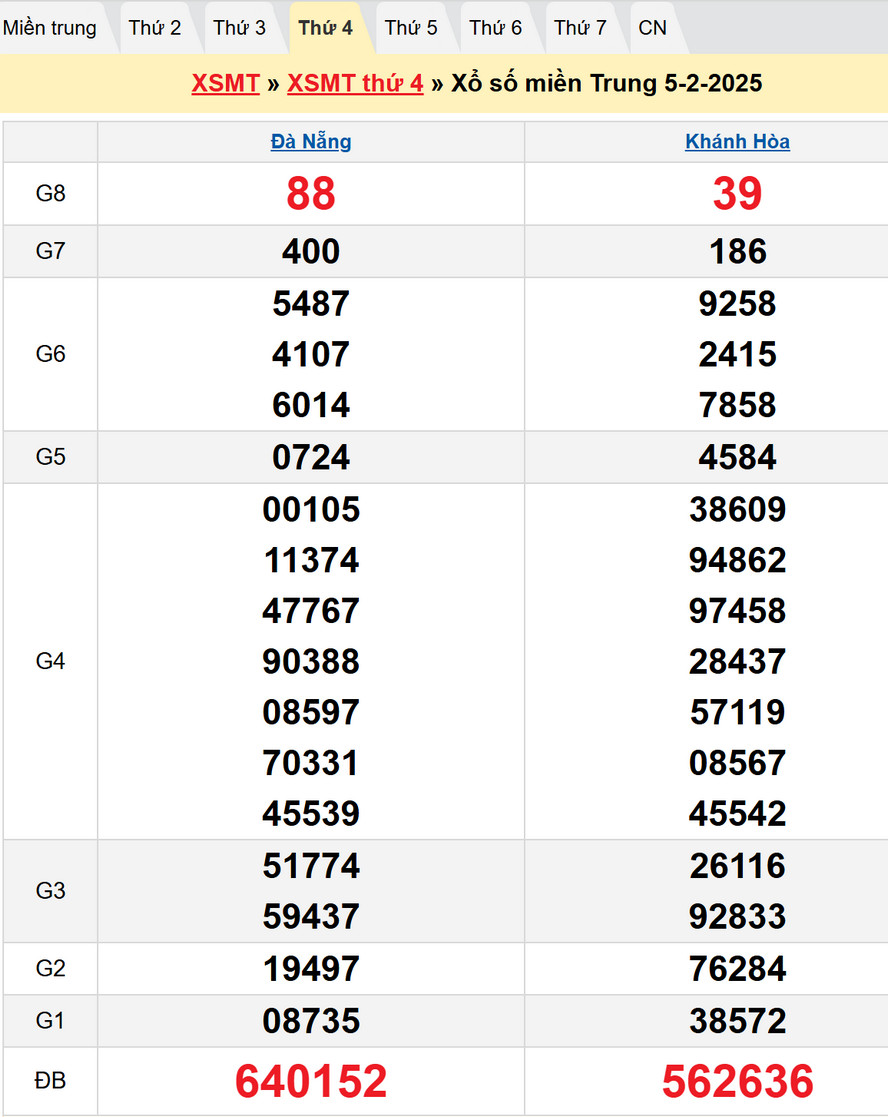This screenshot has height=1117, width=888.
Task: Click the G1 result 38572
Action: [738, 1021]
